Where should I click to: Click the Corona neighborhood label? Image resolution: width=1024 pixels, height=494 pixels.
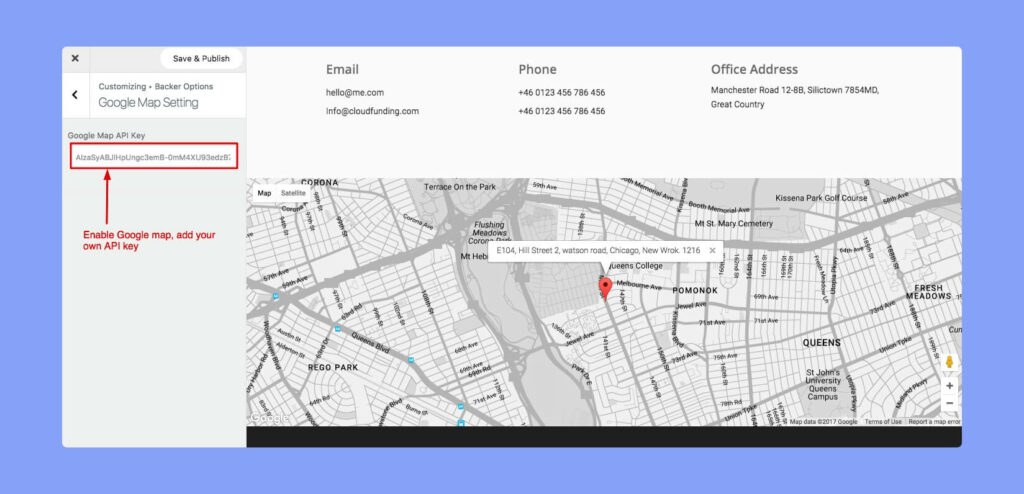click(320, 182)
